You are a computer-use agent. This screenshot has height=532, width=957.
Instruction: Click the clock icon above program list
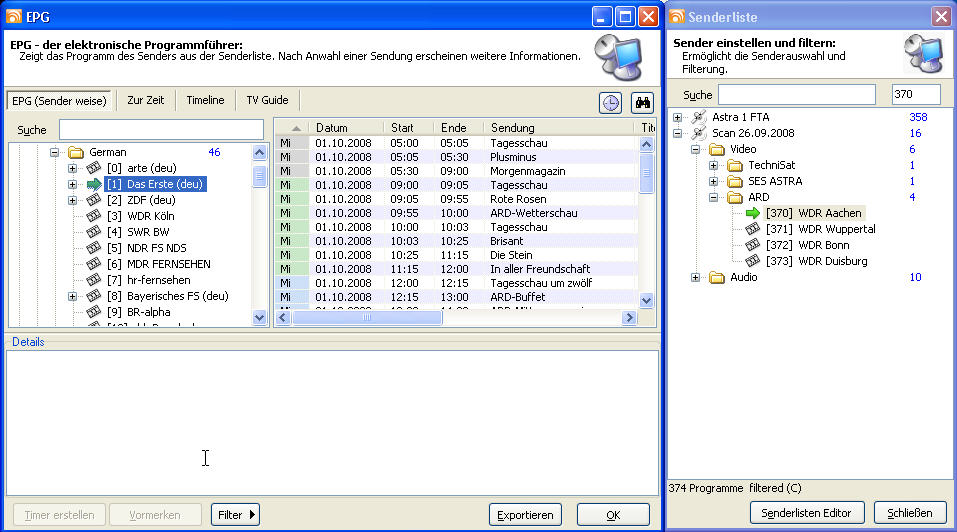coord(610,102)
